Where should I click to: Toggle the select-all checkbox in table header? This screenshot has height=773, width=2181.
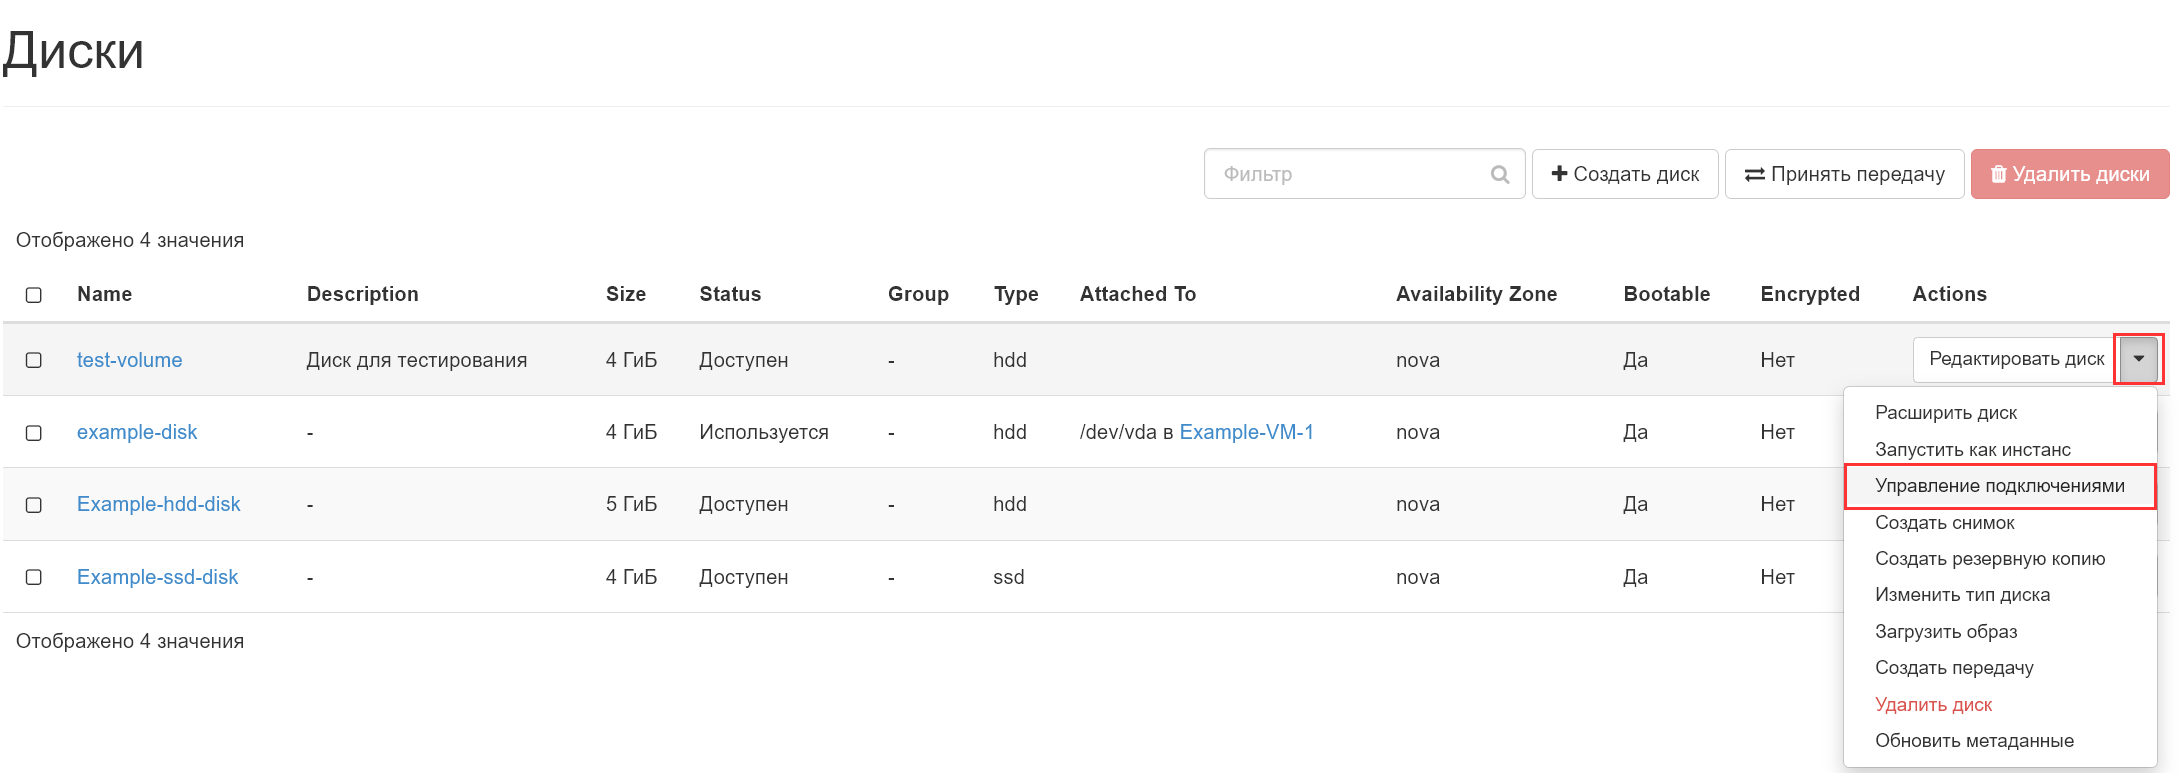pyautogui.click(x=34, y=295)
